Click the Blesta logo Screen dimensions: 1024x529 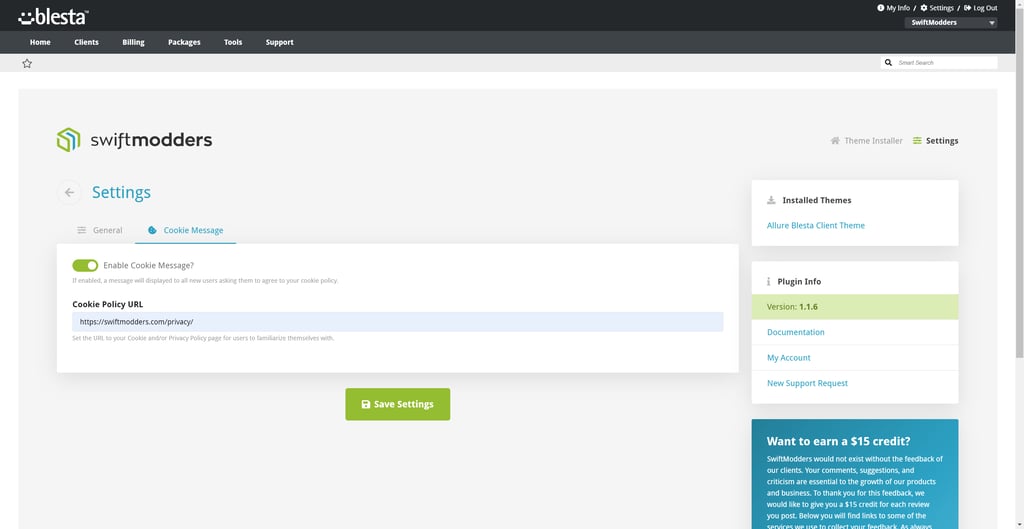click(53, 17)
